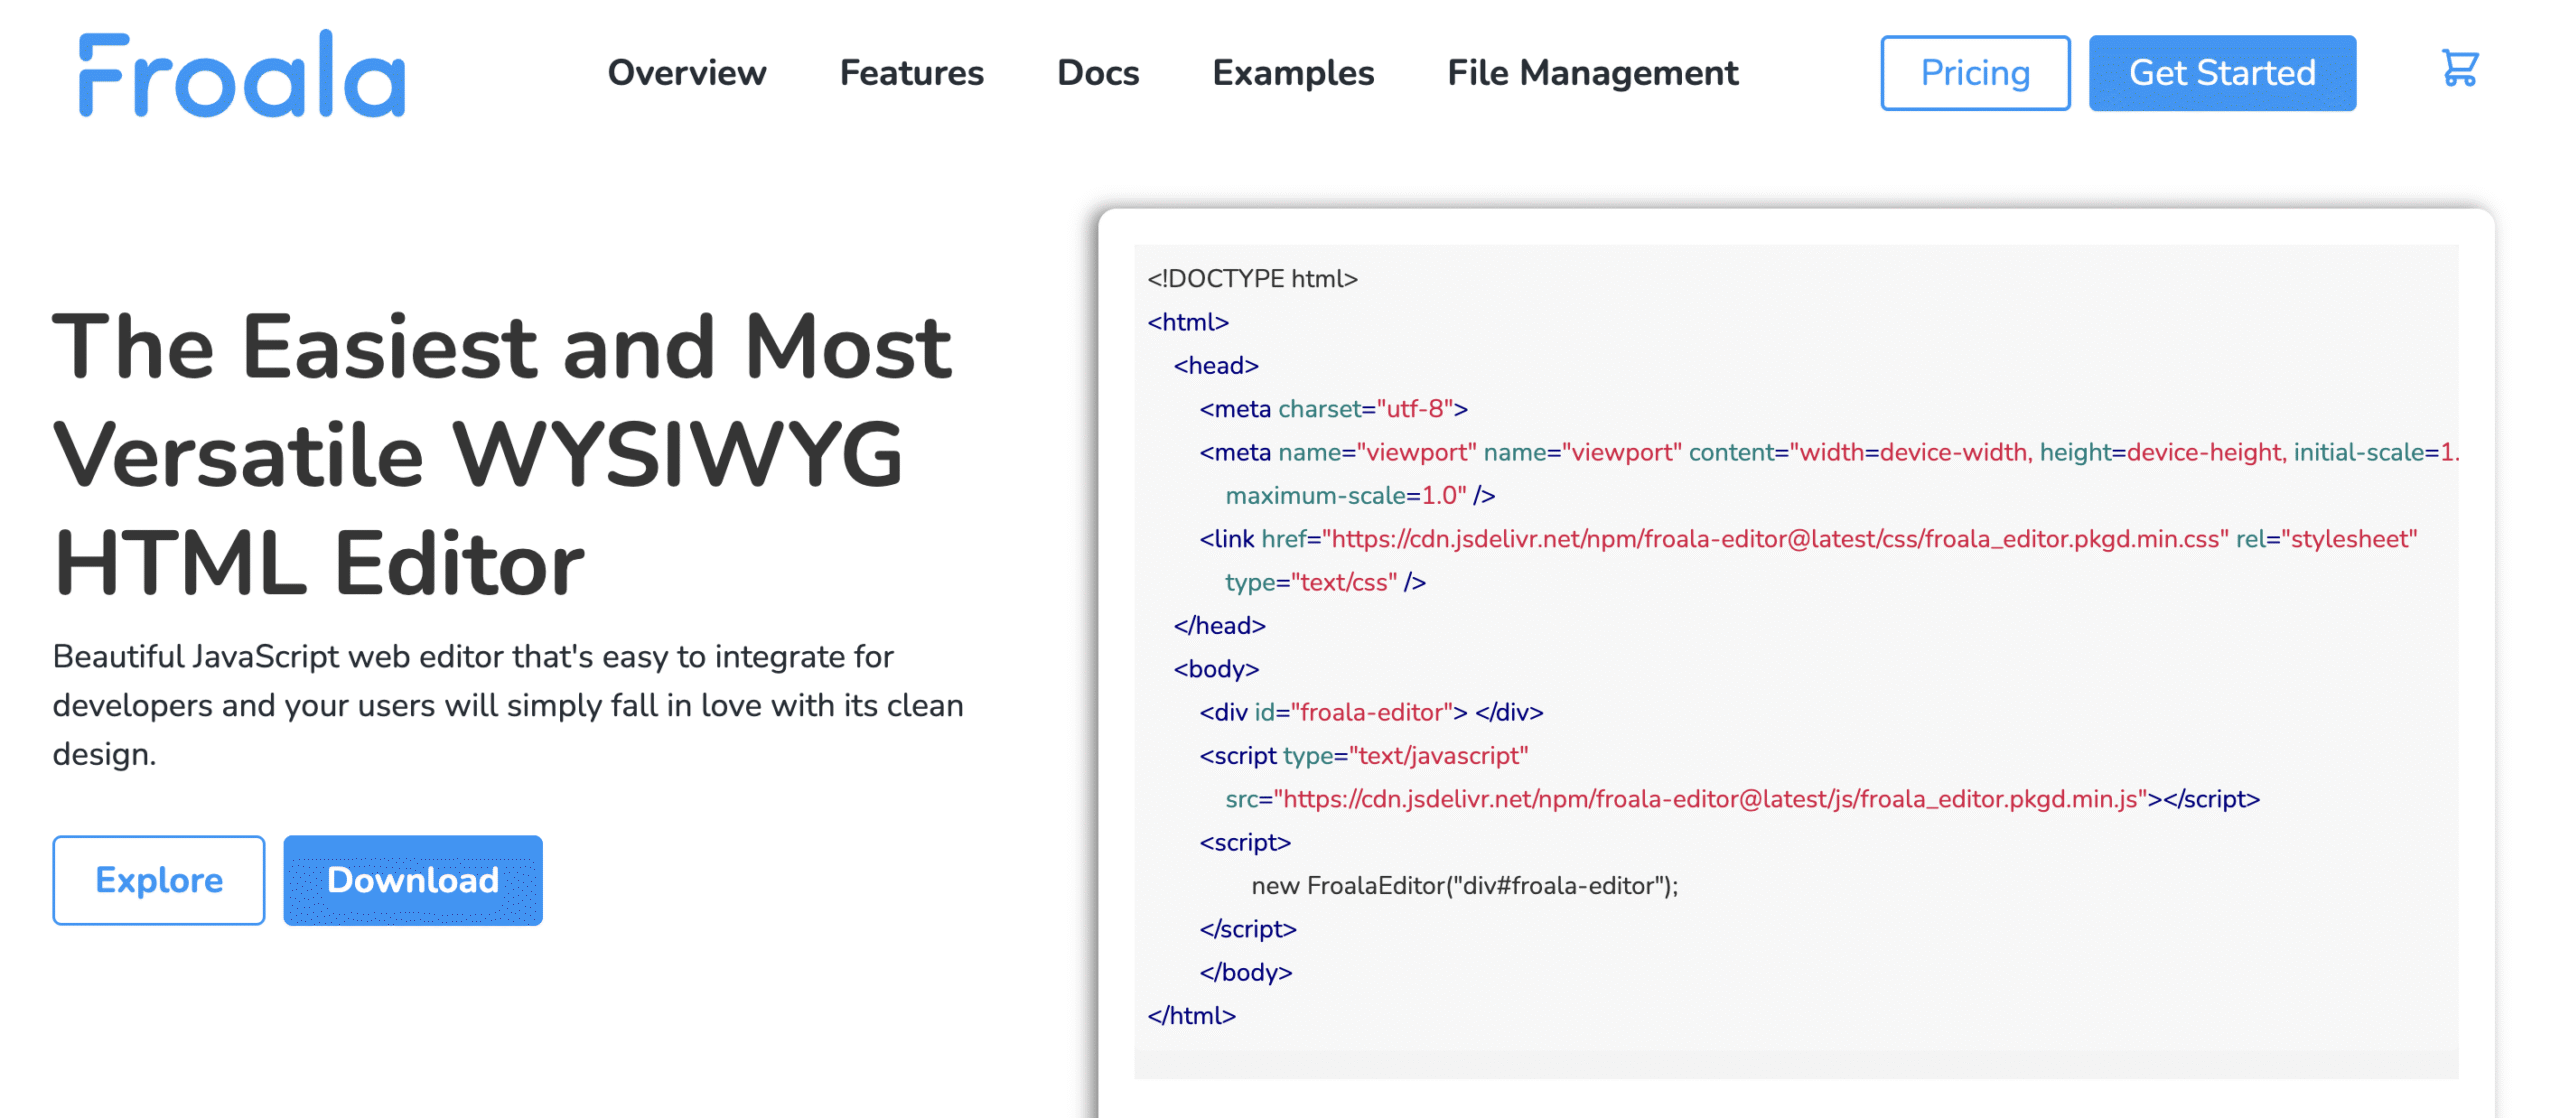The image size is (2560, 1118).
Task: Open File Management from the navigation
Action: pyautogui.click(x=1592, y=73)
